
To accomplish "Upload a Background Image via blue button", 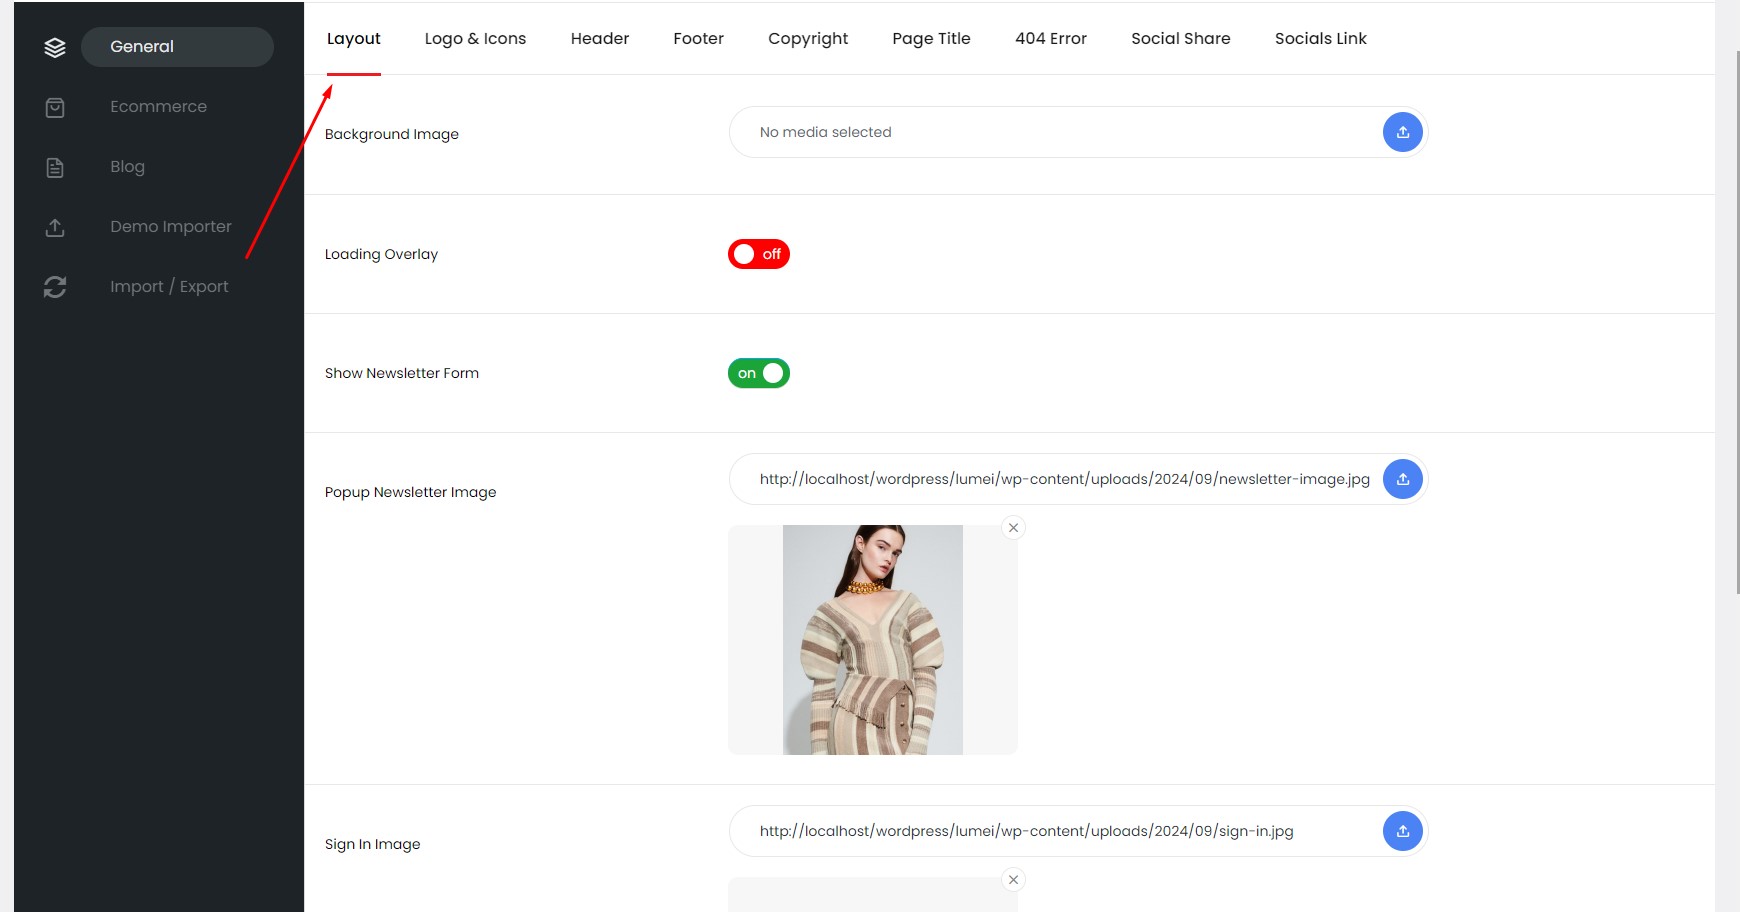I will tap(1402, 132).
